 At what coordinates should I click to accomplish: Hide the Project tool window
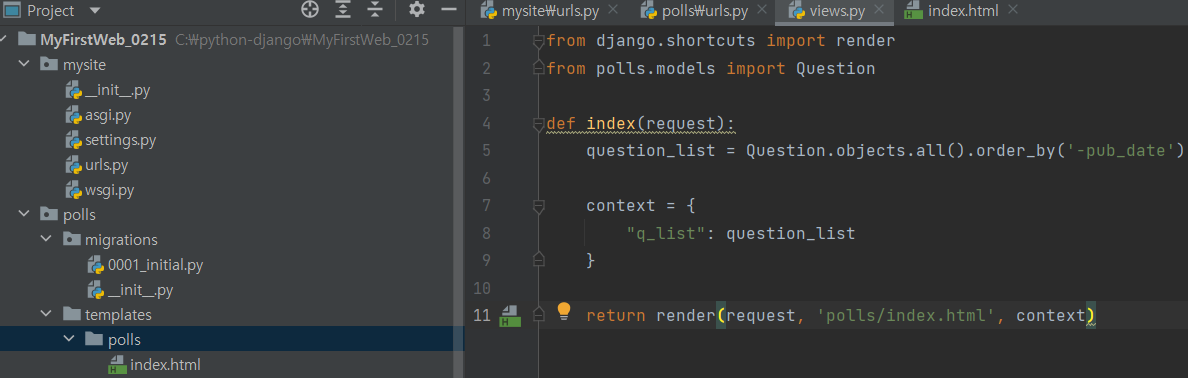[x=449, y=10]
